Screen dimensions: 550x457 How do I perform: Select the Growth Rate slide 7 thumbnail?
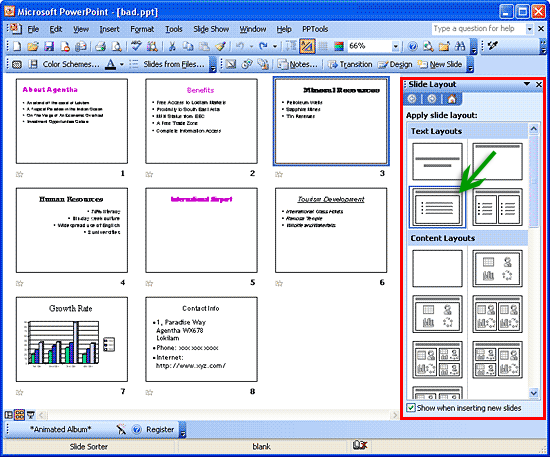pyautogui.click(x=72, y=339)
